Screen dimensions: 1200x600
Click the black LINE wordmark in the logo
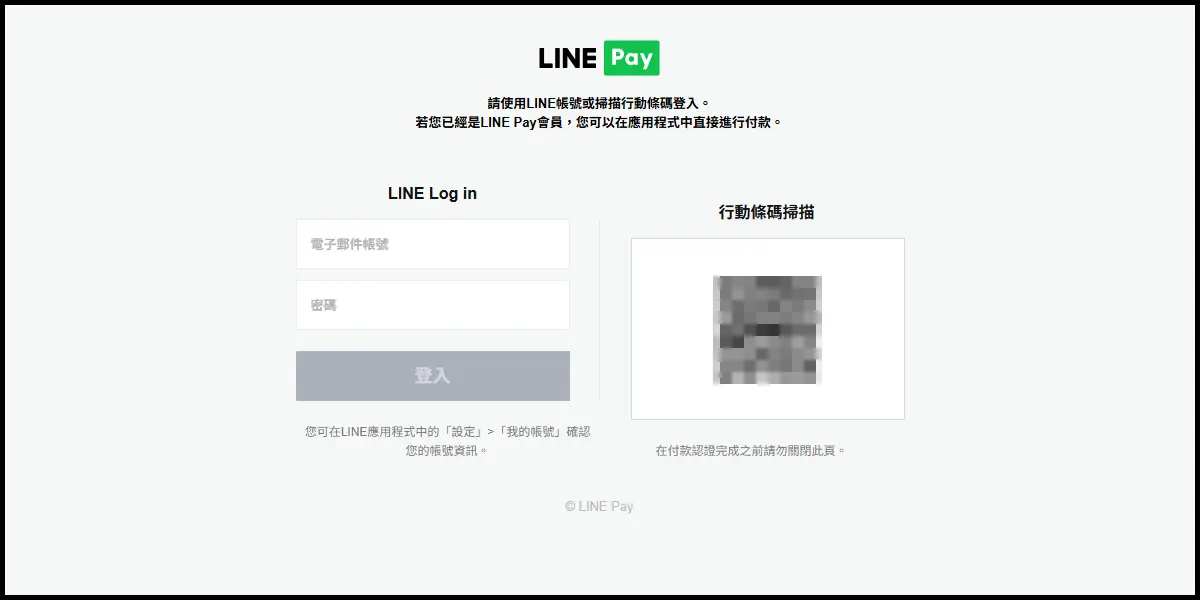[567, 59]
